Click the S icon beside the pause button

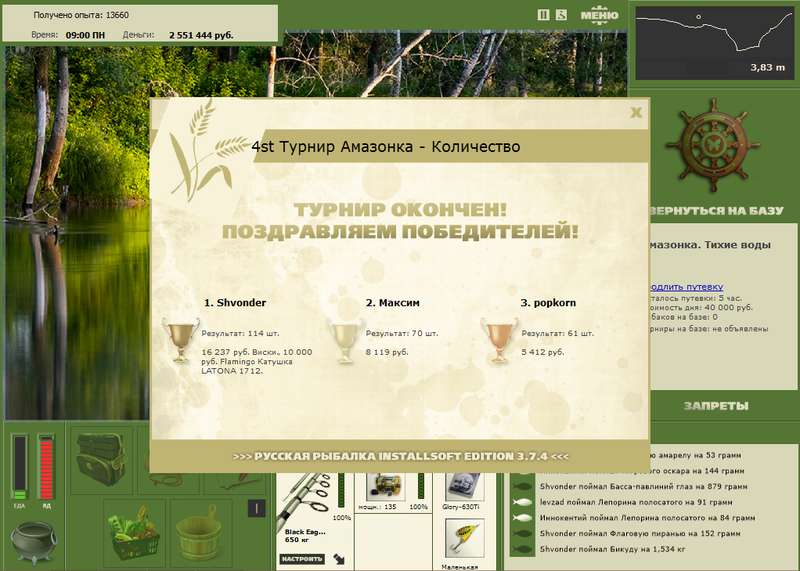561,15
